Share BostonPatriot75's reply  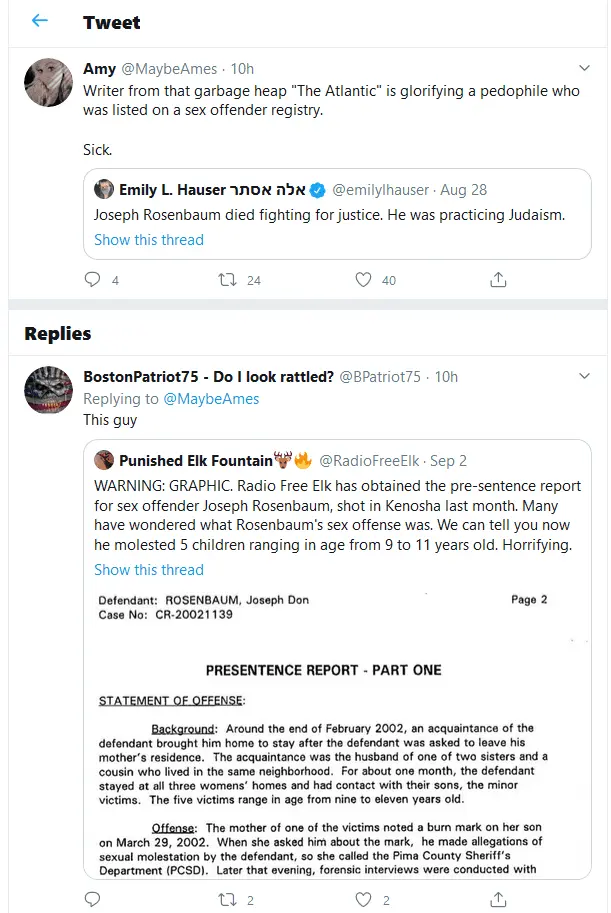[x=498, y=899]
